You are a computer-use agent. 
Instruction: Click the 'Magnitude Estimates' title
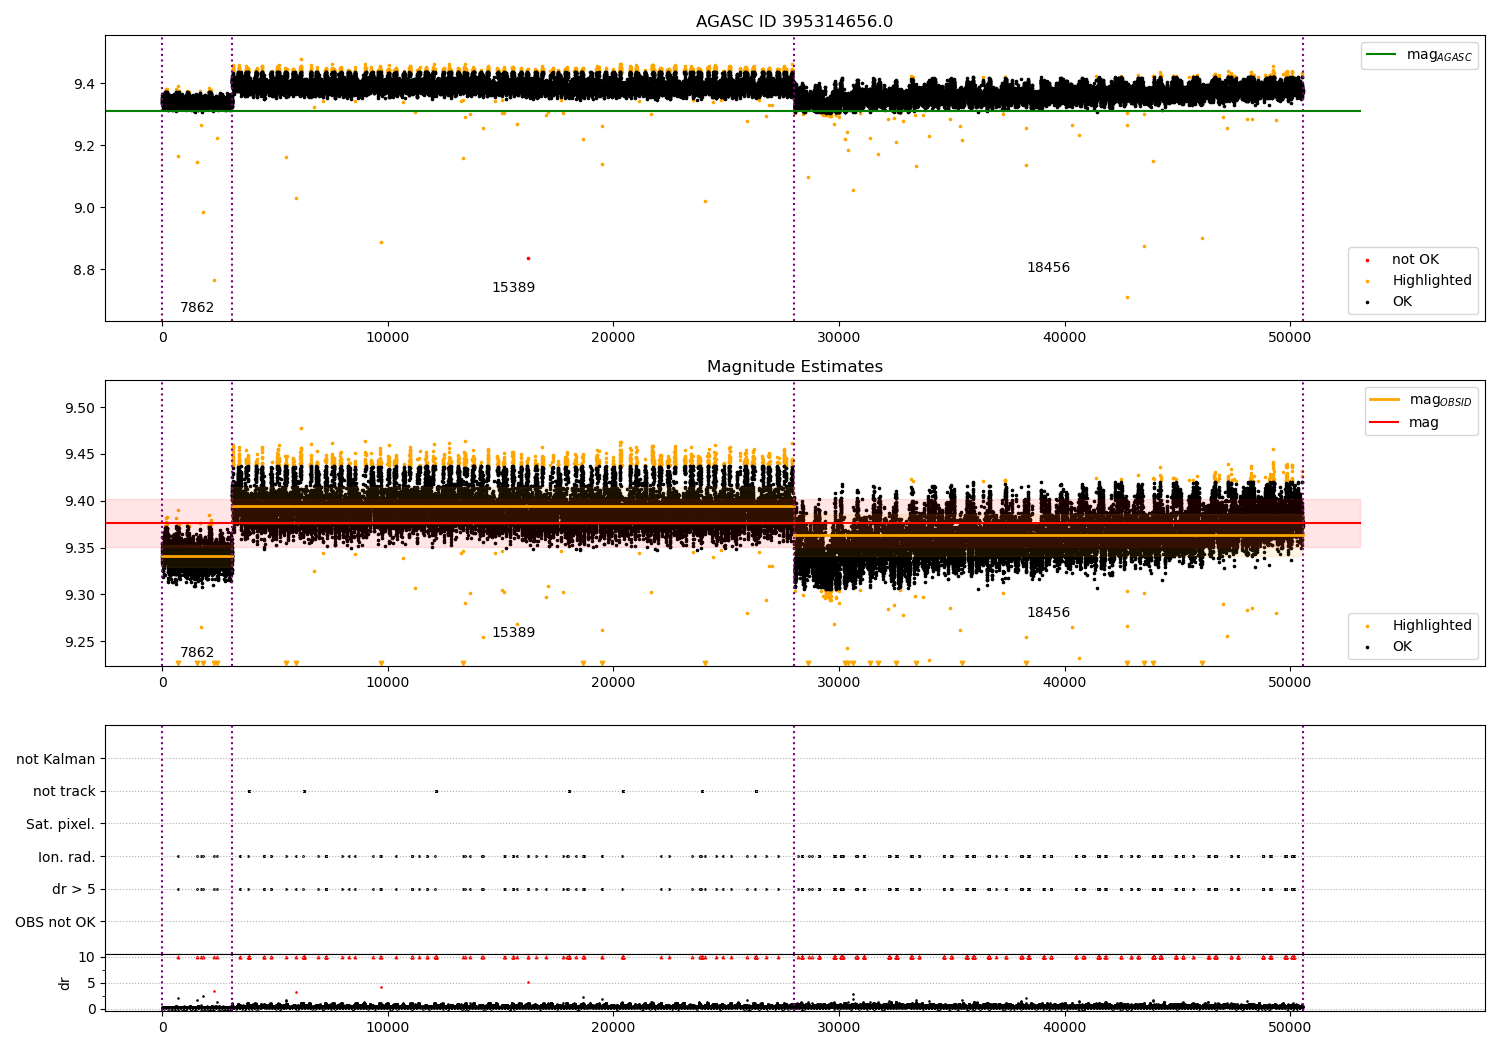[794, 367]
